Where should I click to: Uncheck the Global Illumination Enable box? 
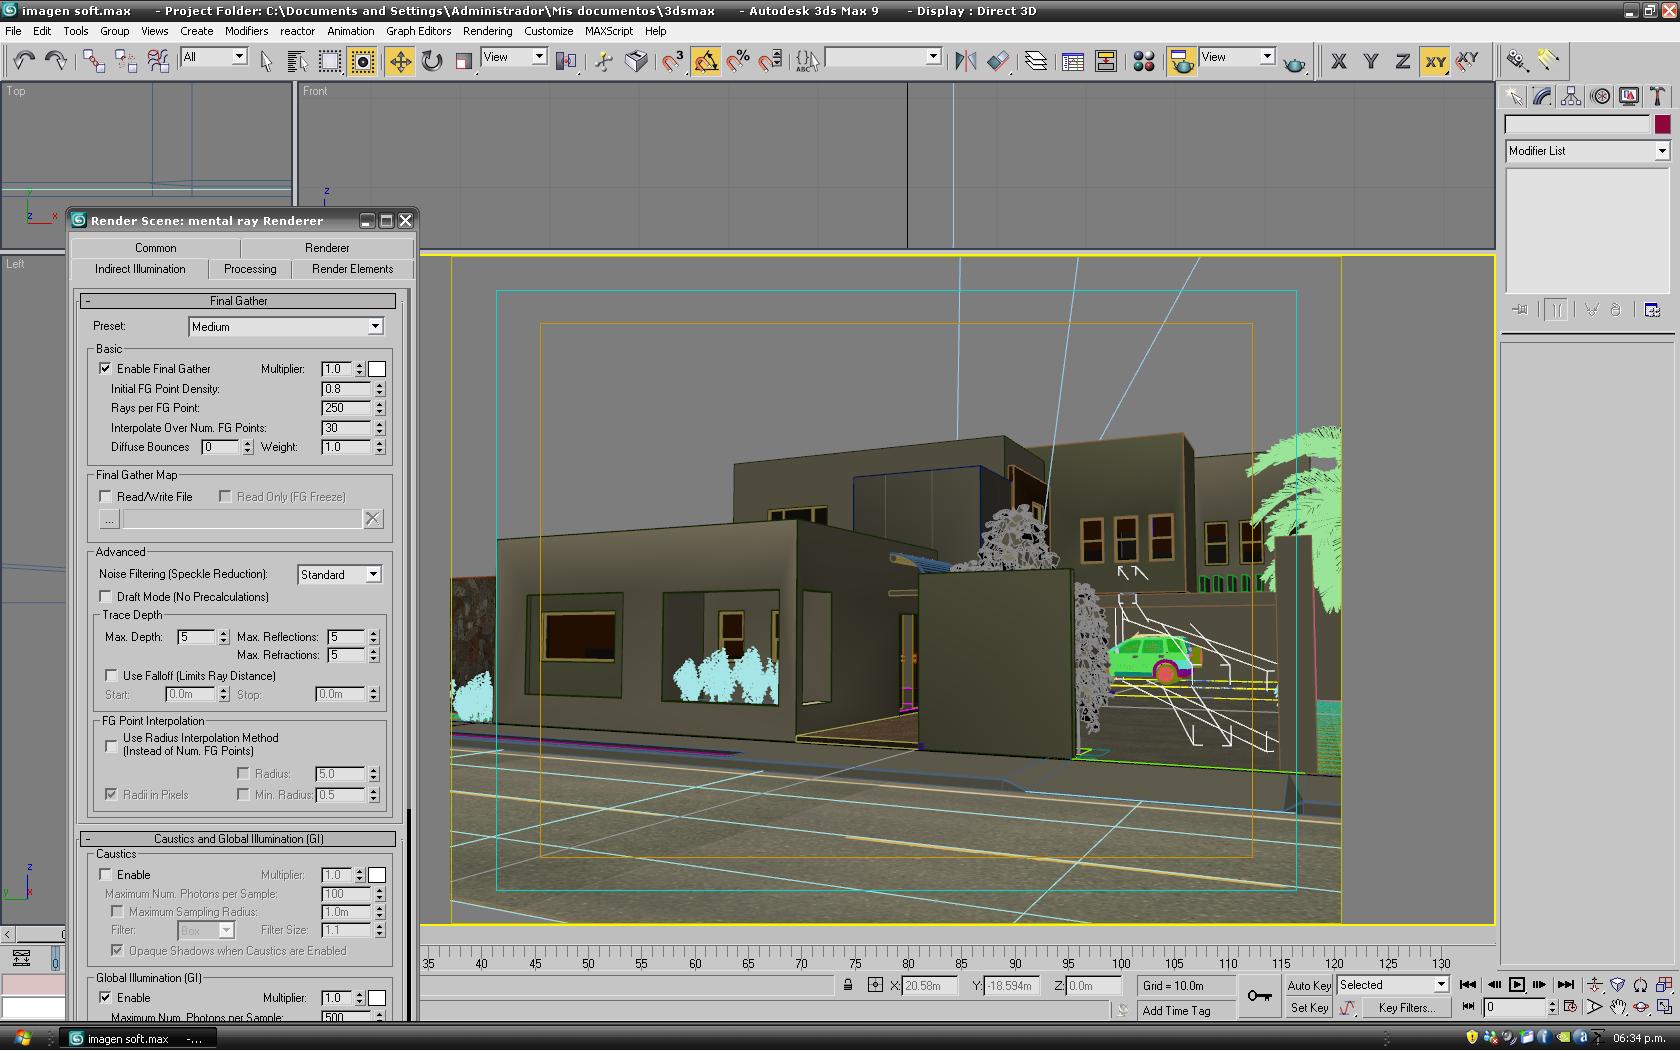coord(105,997)
